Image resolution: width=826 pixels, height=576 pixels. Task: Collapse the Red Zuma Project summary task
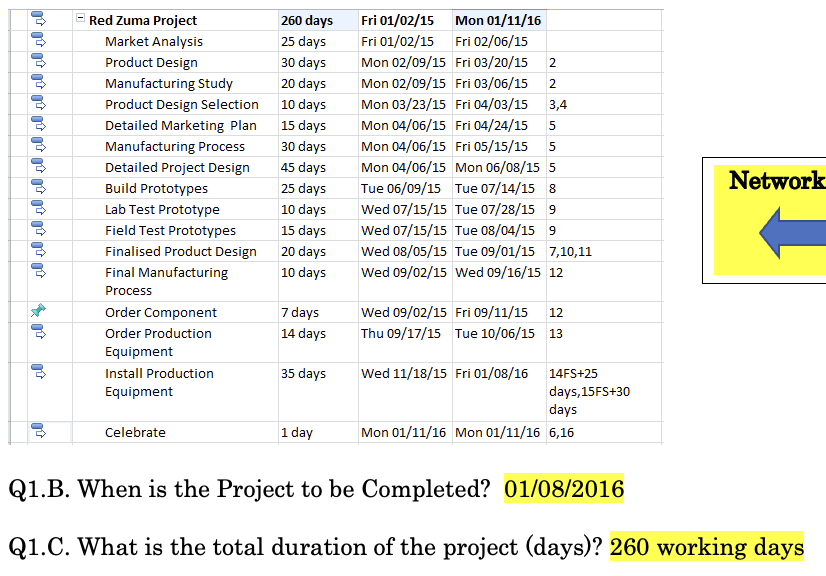click(82, 20)
